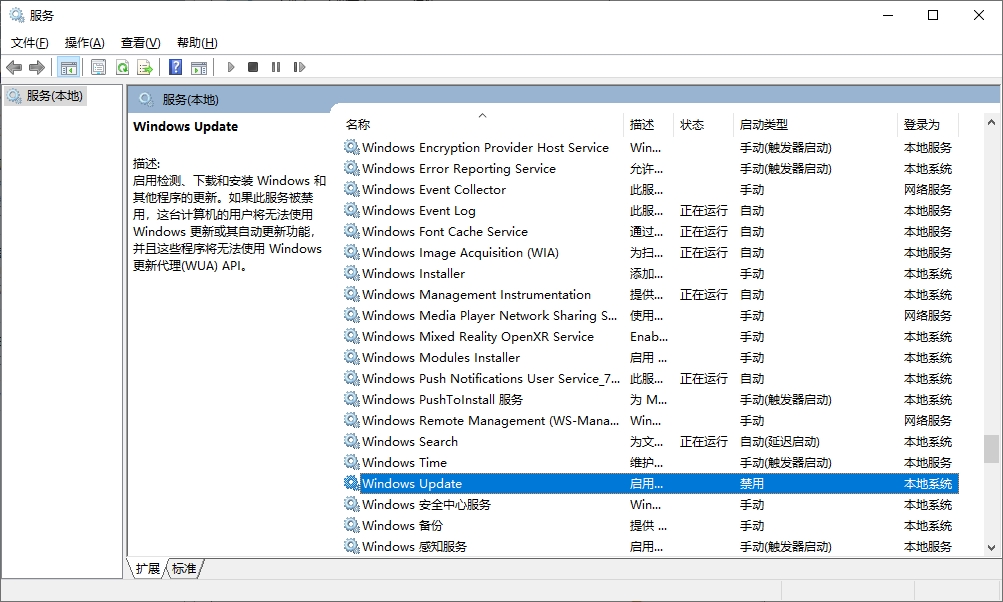
Task: Click the Export List toolbar icon
Action: click(145, 67)
